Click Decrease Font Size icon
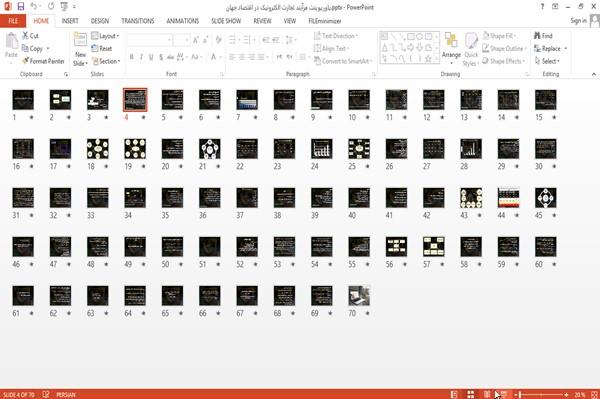The image size is (600, 399). click(x=205, y=40)
